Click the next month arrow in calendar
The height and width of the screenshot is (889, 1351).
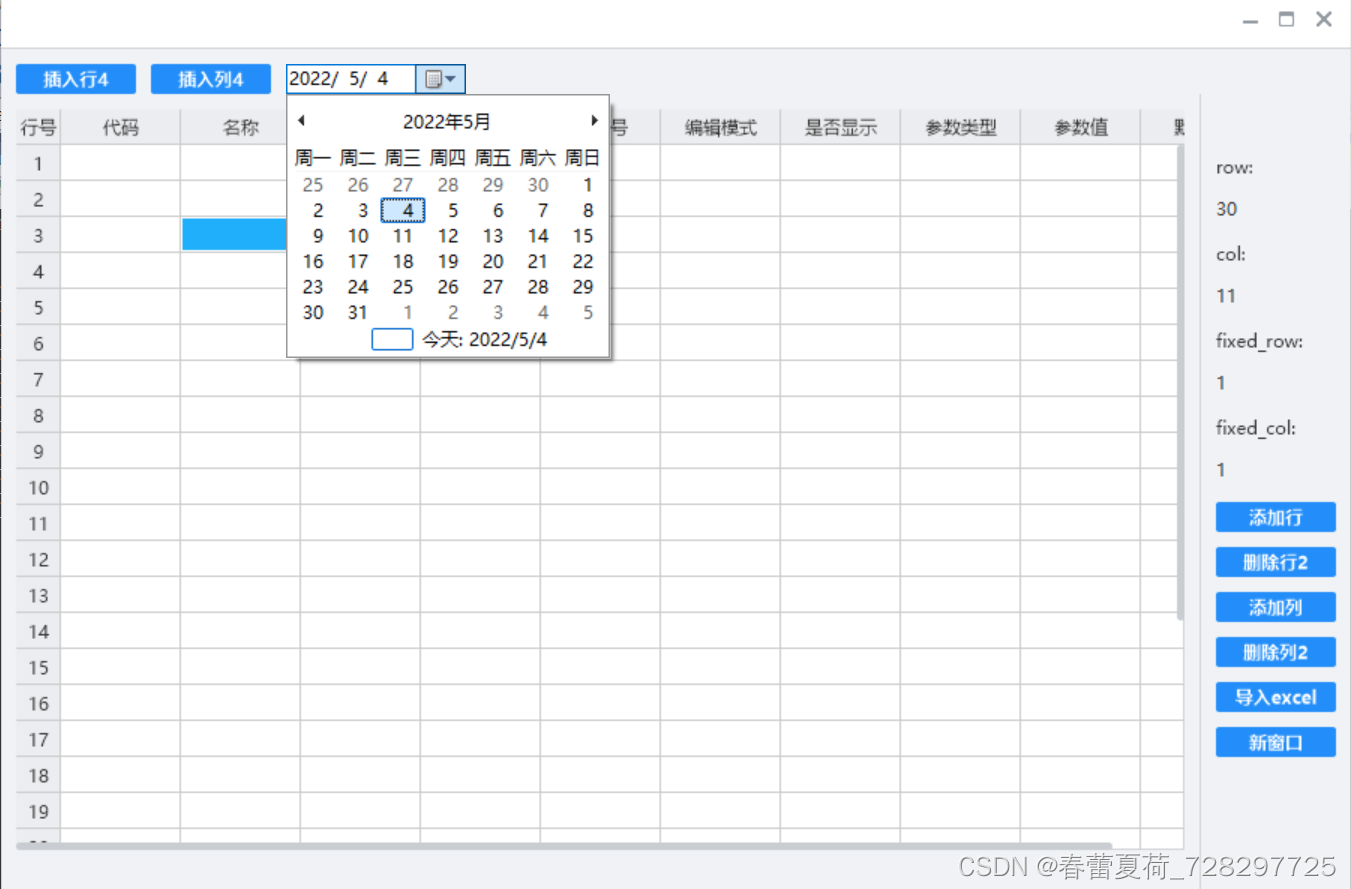[594, 120]
